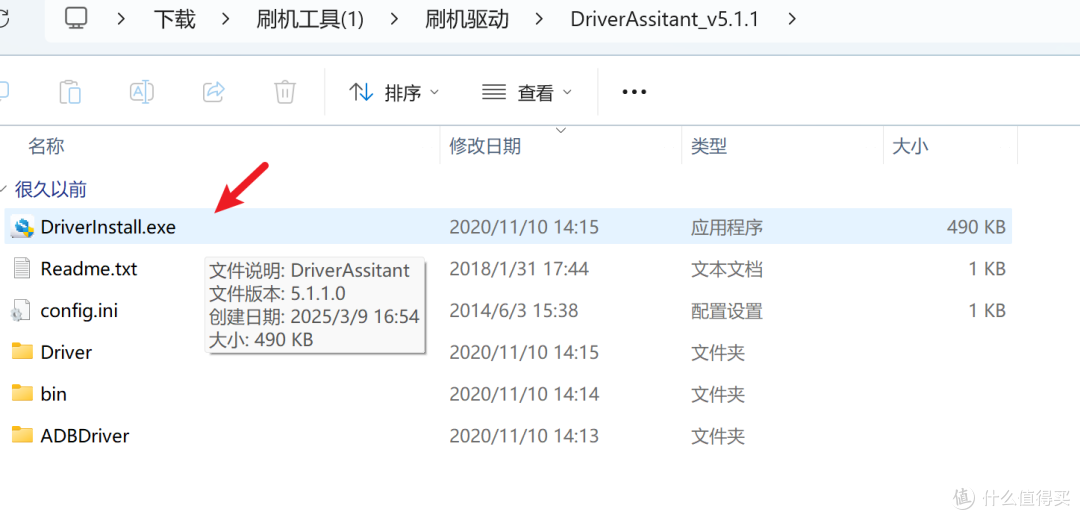This screenshot has width=1080, height=520.
Task: Click 文本文档 type cell
Action: coord(727,269)
